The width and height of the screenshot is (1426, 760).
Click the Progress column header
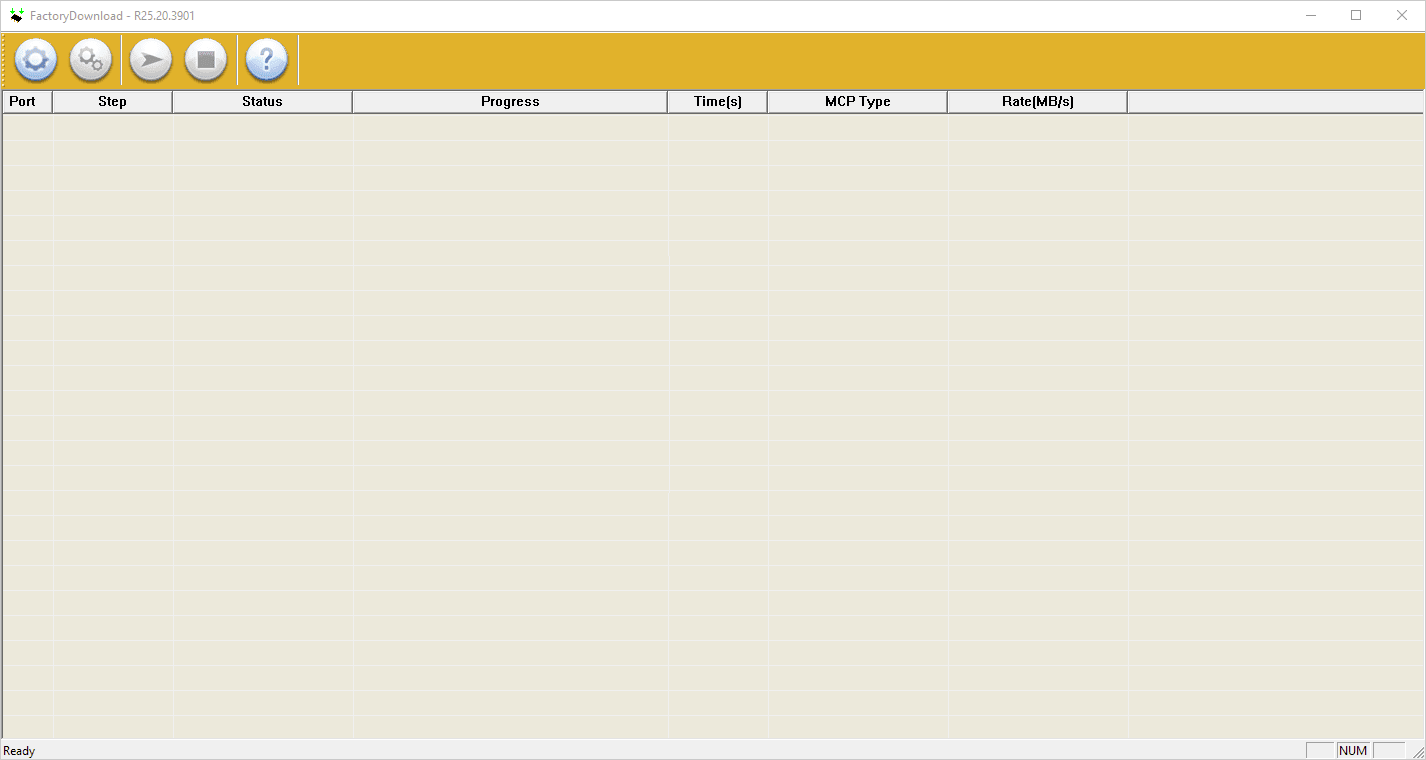coord(509,101)
